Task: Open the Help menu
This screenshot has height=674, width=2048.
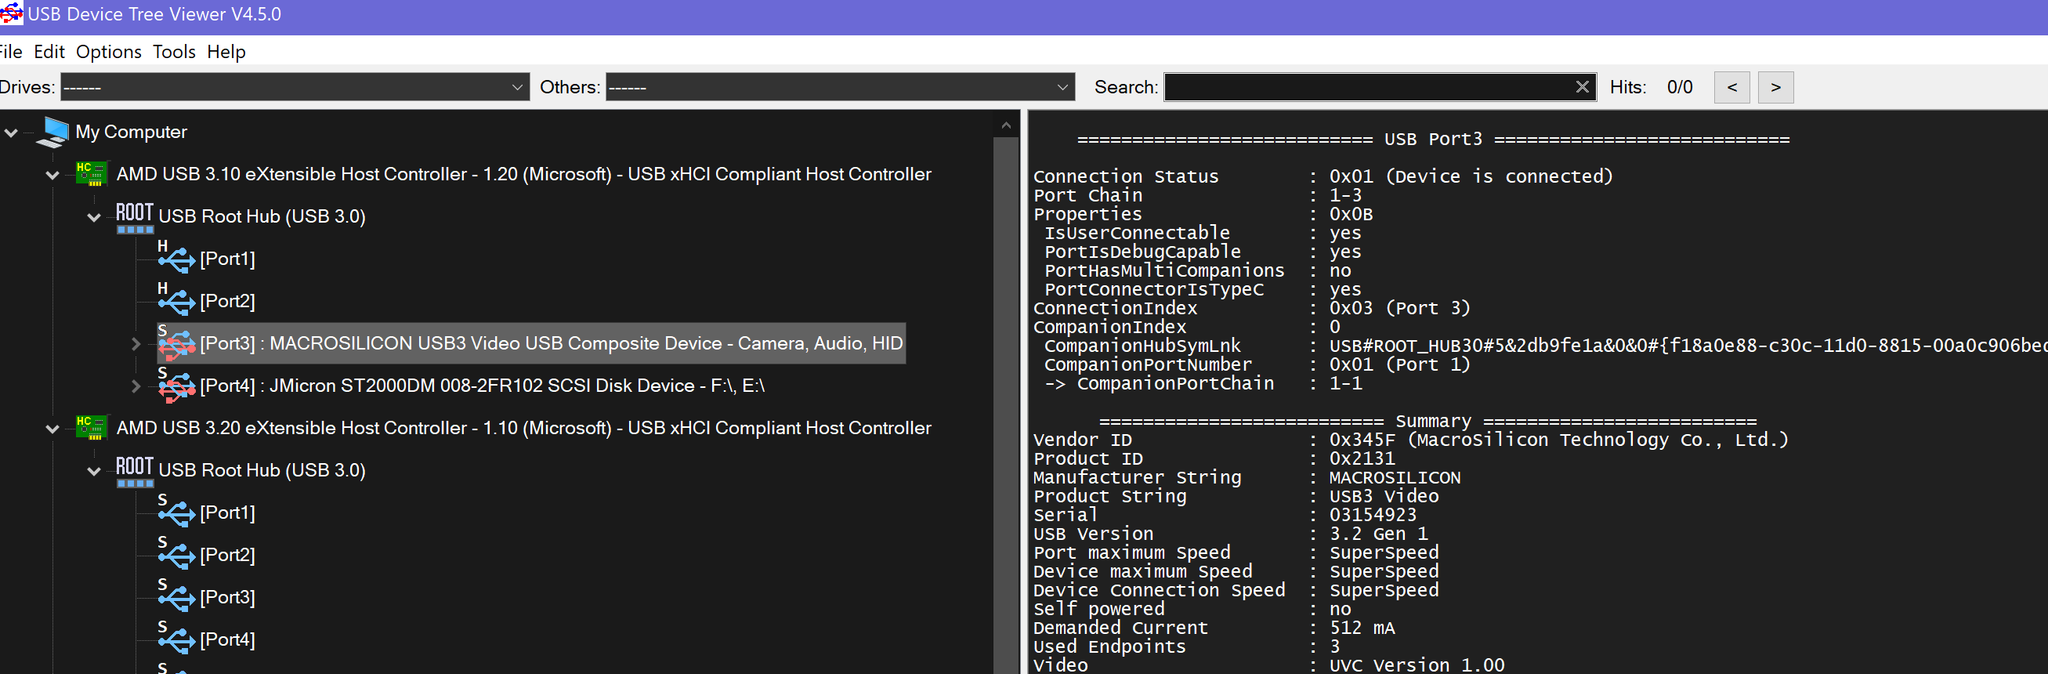Action: (x=226, y=51)
